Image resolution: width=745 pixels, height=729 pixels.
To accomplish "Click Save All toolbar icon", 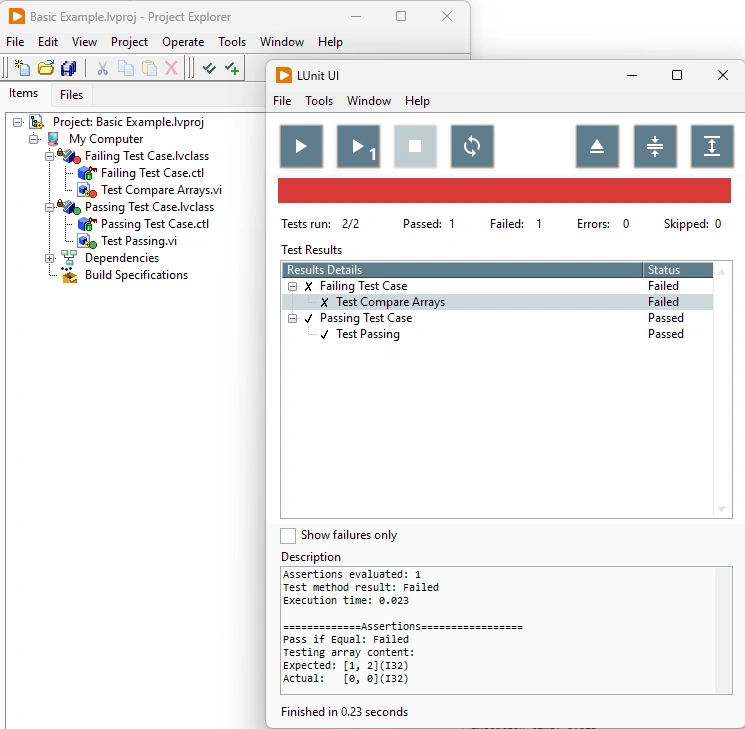I will [x=68, y=68].
